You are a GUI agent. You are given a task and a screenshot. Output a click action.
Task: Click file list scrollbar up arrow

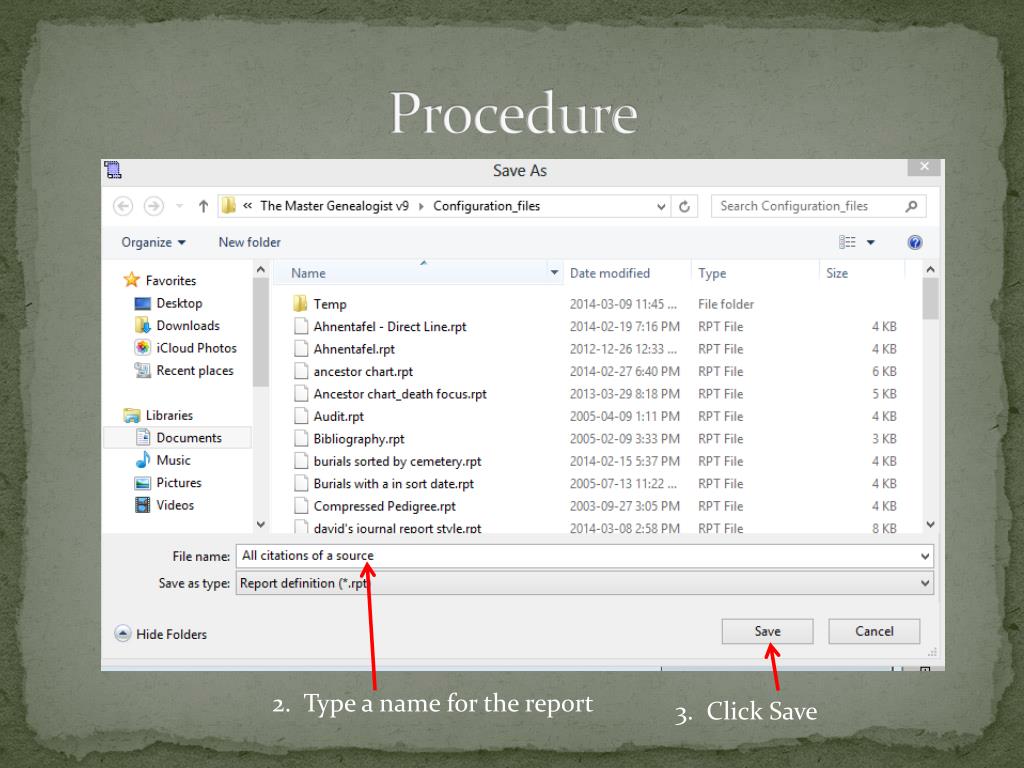pos(931,269)
